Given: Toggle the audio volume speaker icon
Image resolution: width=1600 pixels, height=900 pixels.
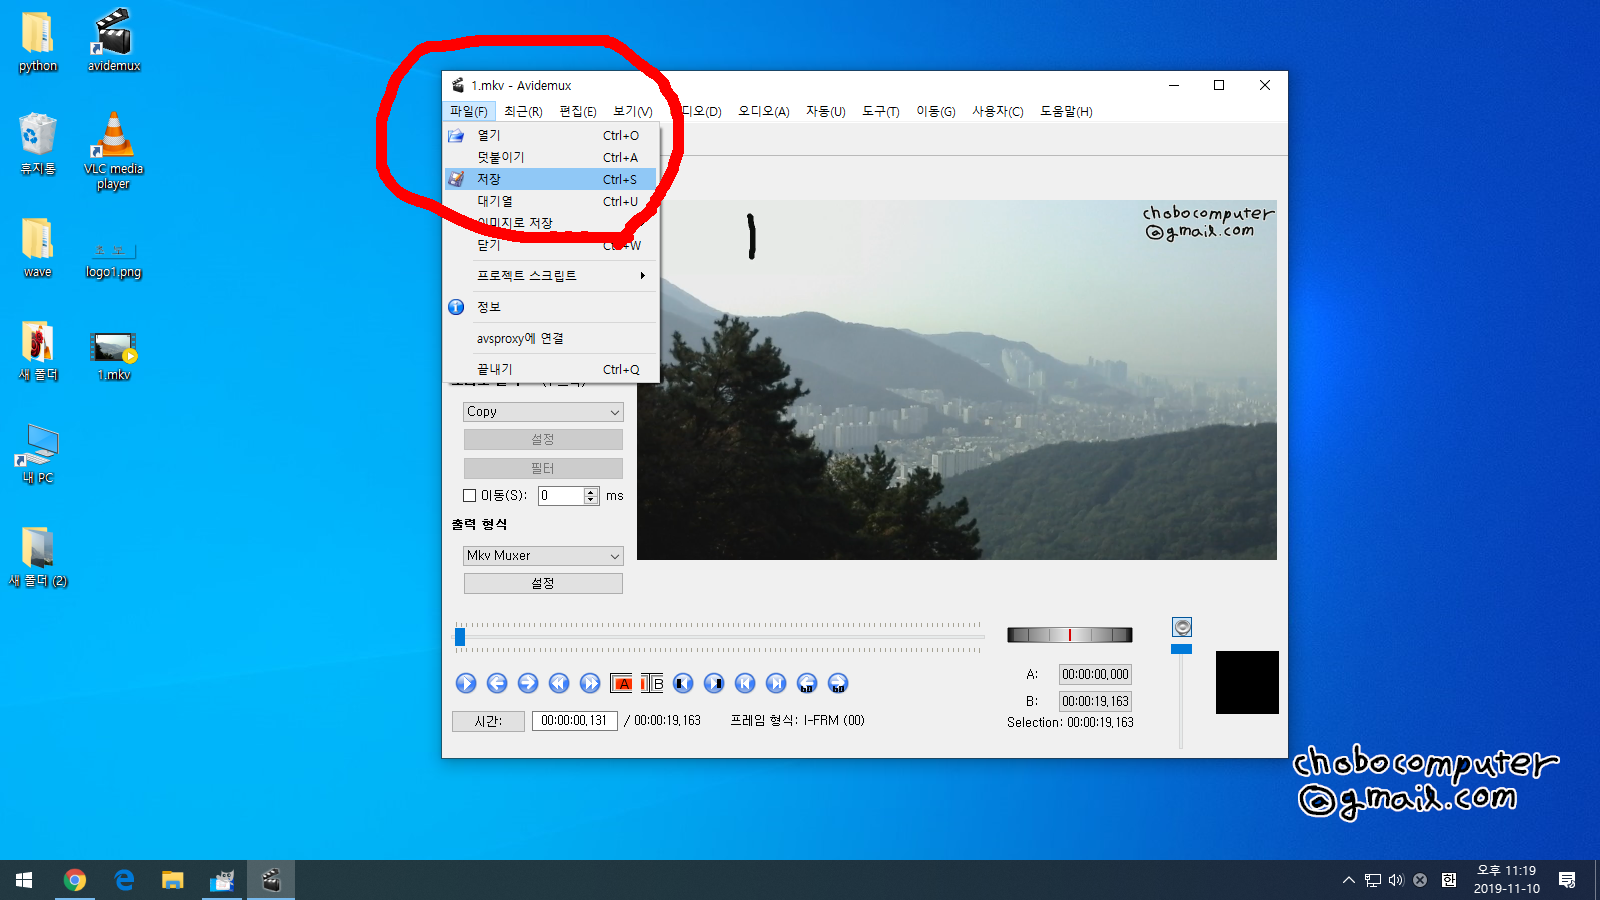Looking at the screenshot, I should pos(1182,627).
